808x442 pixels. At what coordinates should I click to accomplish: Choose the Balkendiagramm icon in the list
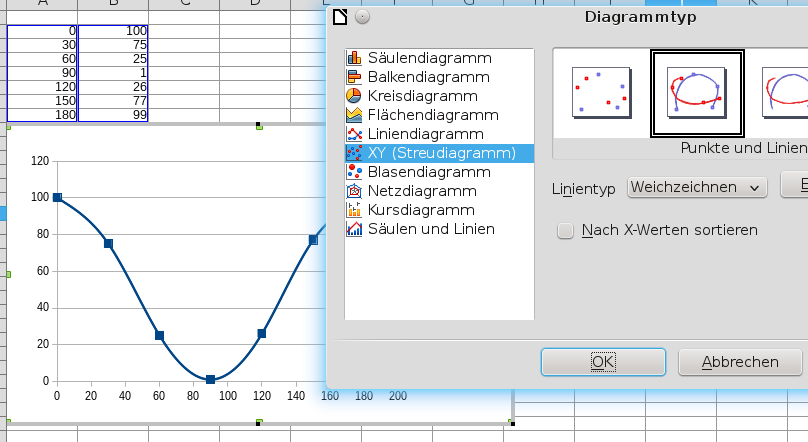(x=354, y=77)
